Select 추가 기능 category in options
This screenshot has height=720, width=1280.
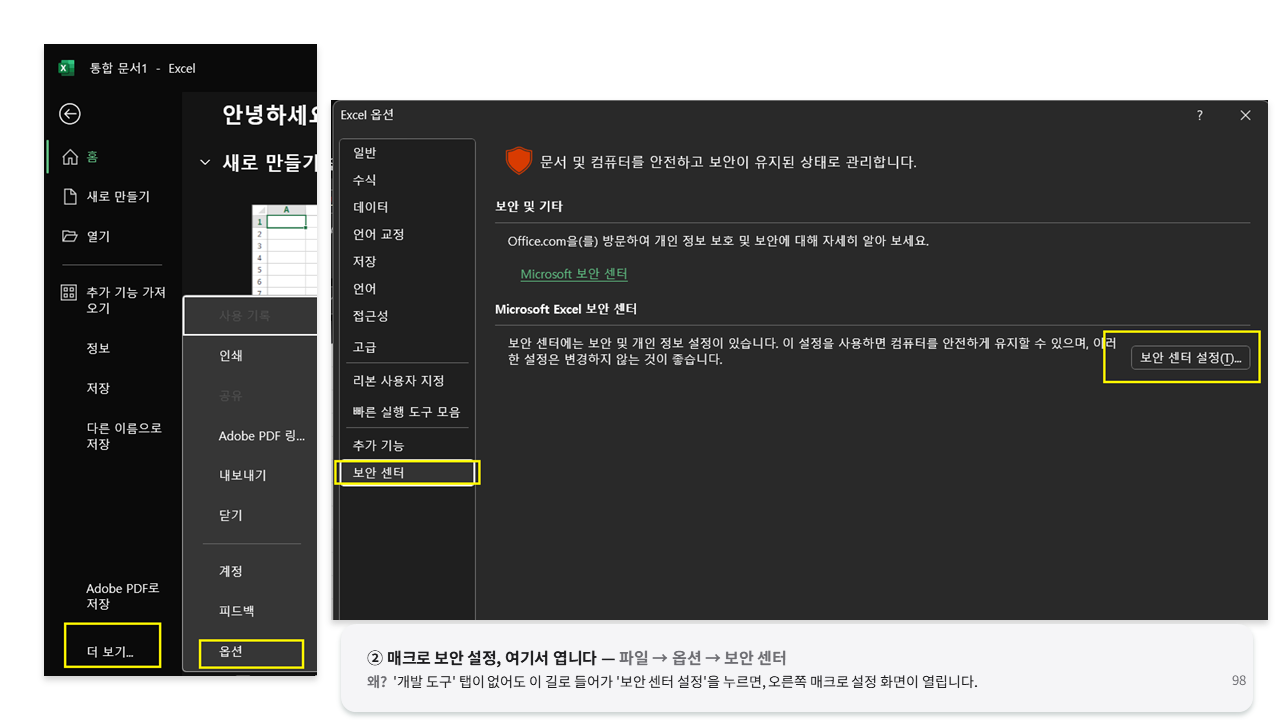[407, 445]
